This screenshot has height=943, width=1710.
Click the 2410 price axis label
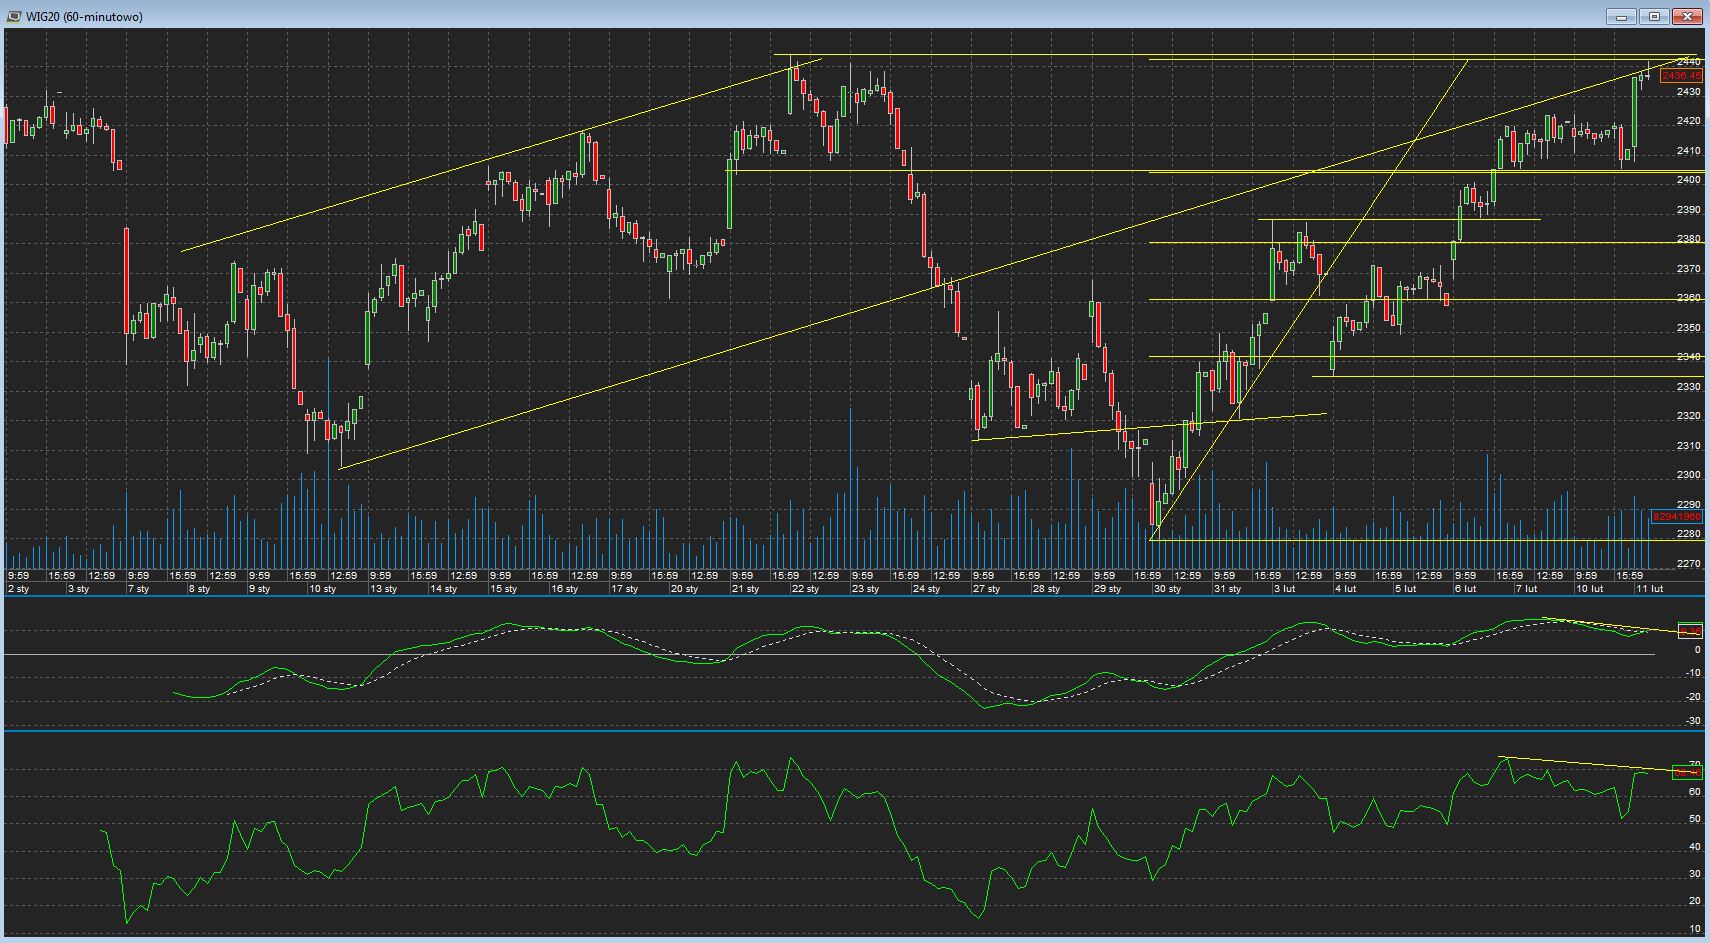[1688, 151]
